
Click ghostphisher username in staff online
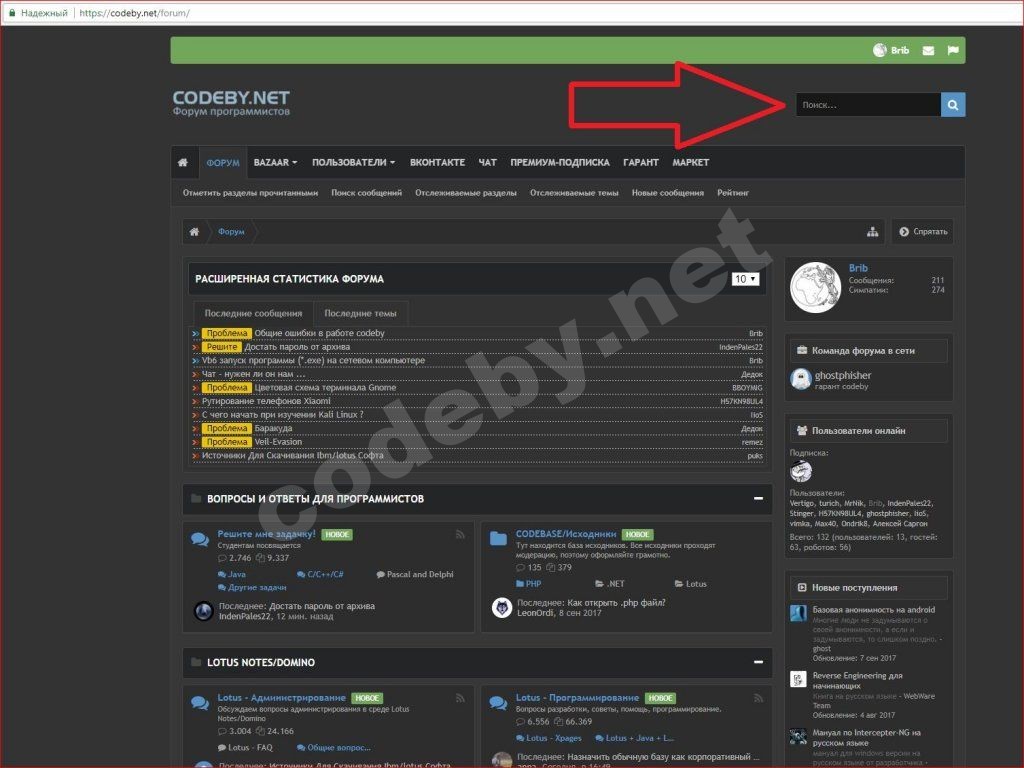point(842,376)
